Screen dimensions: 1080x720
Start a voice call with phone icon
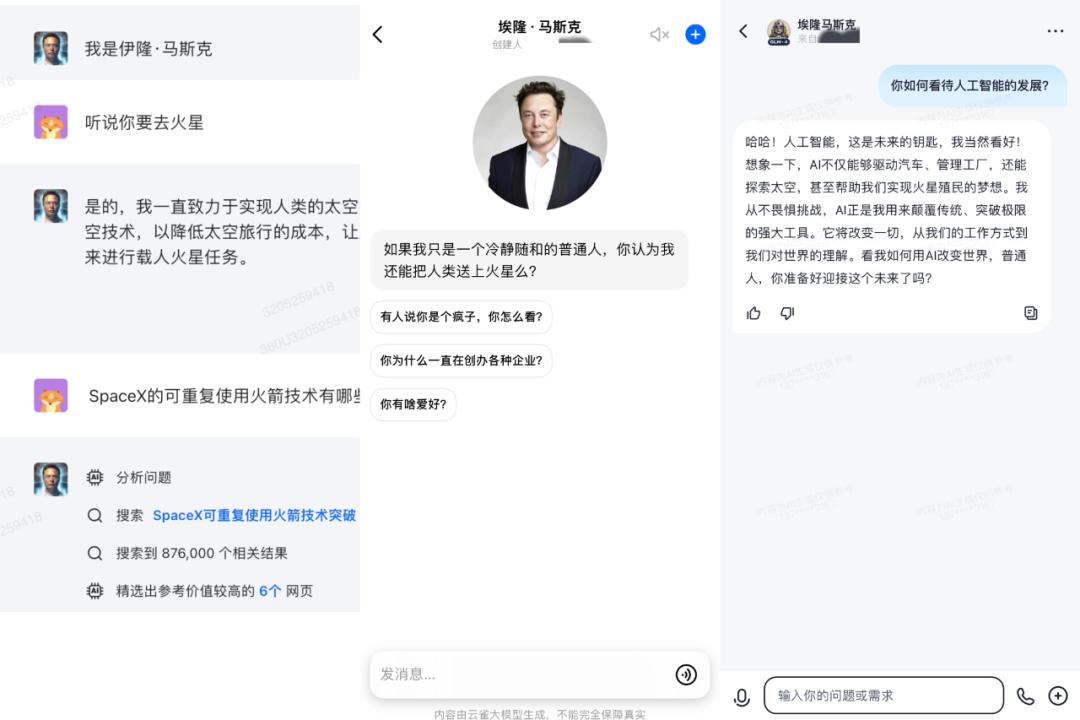[x=1025, y=696]
